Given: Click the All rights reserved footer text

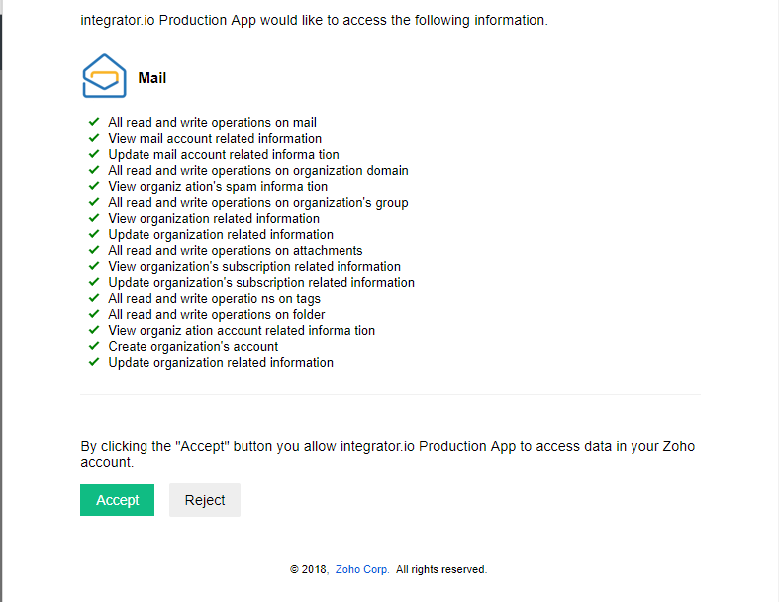Looking at the screenshot, I should coord(441,569).
